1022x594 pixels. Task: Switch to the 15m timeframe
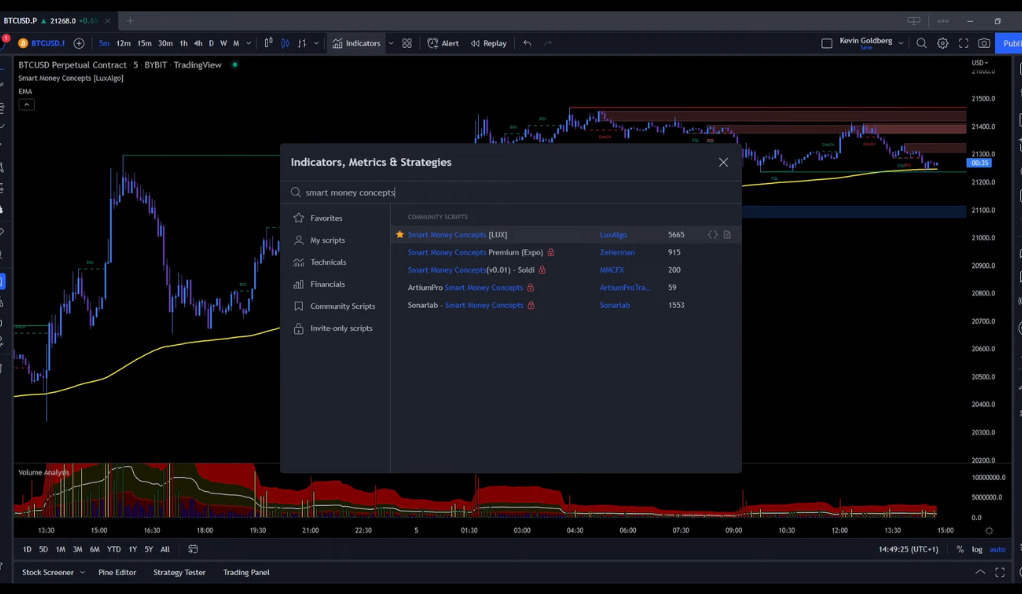click(x=144, y=43)
